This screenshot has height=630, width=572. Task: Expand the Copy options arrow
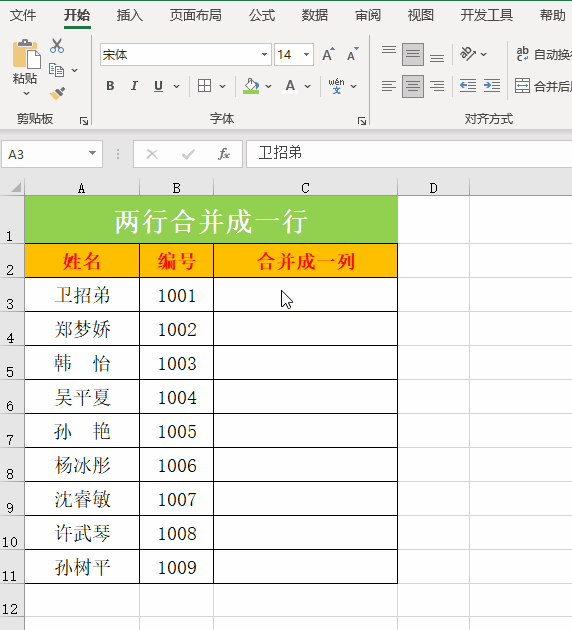75,70
